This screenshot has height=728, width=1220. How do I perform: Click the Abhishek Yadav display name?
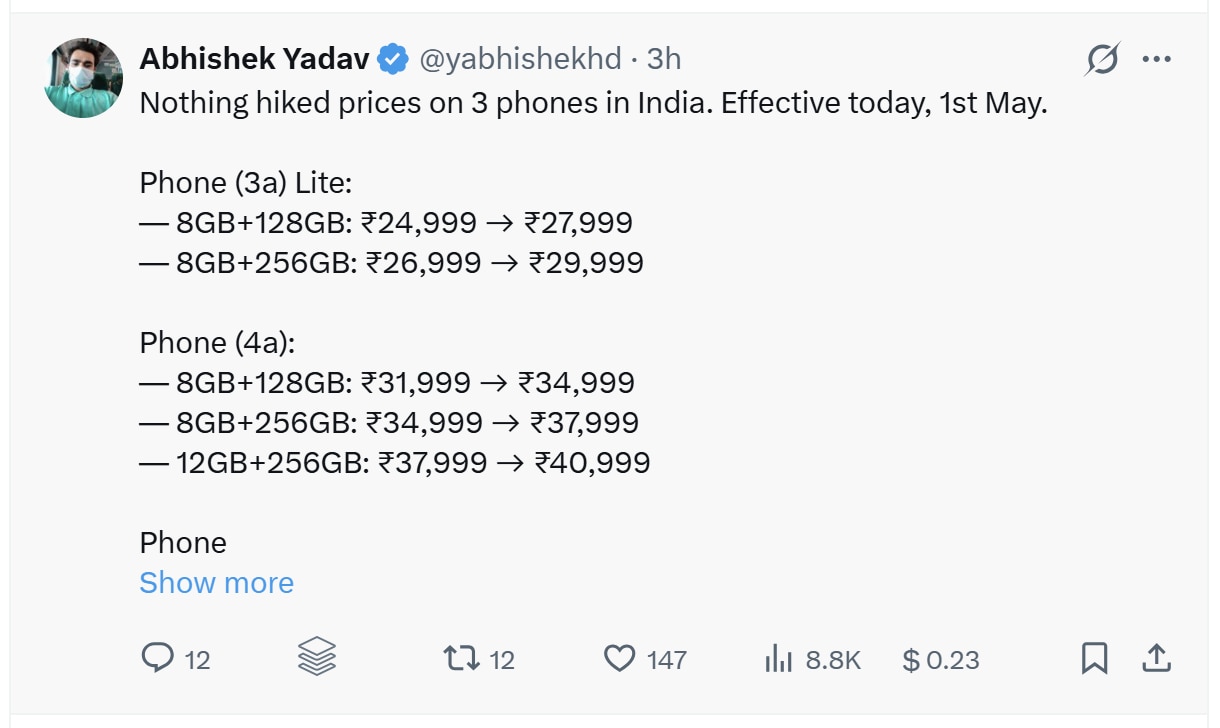point(255,59)
